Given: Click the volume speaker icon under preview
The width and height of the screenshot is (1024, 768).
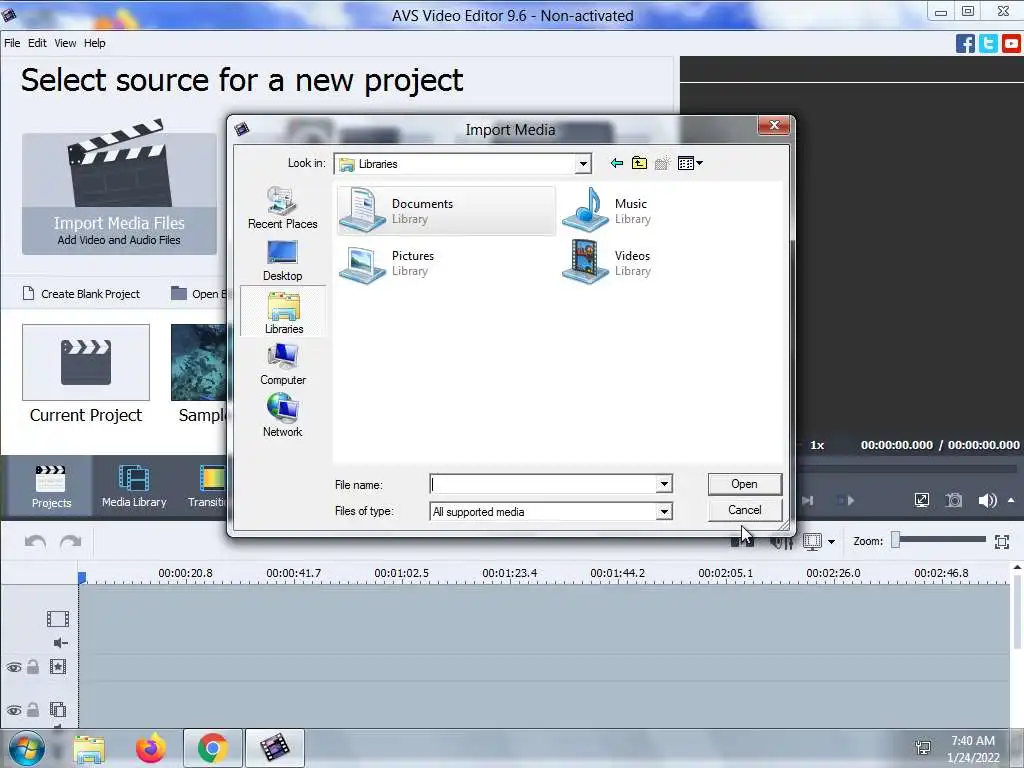Looking at the screenshot, I should pyautogui.click(x=987, y=501).
